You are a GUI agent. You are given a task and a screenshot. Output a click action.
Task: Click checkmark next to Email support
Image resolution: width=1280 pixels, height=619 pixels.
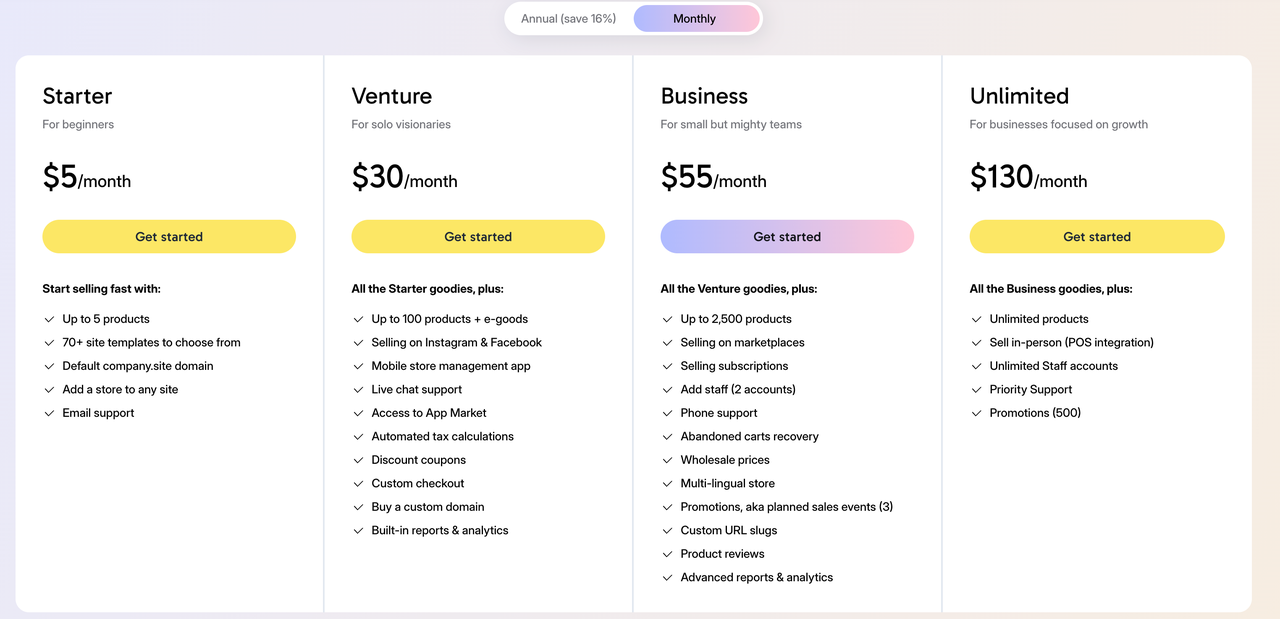(49, 413)
